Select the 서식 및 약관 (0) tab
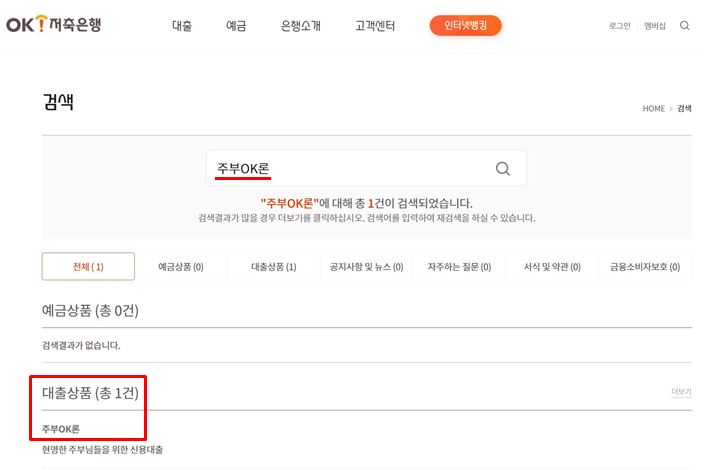 click(x=552, y=267)
